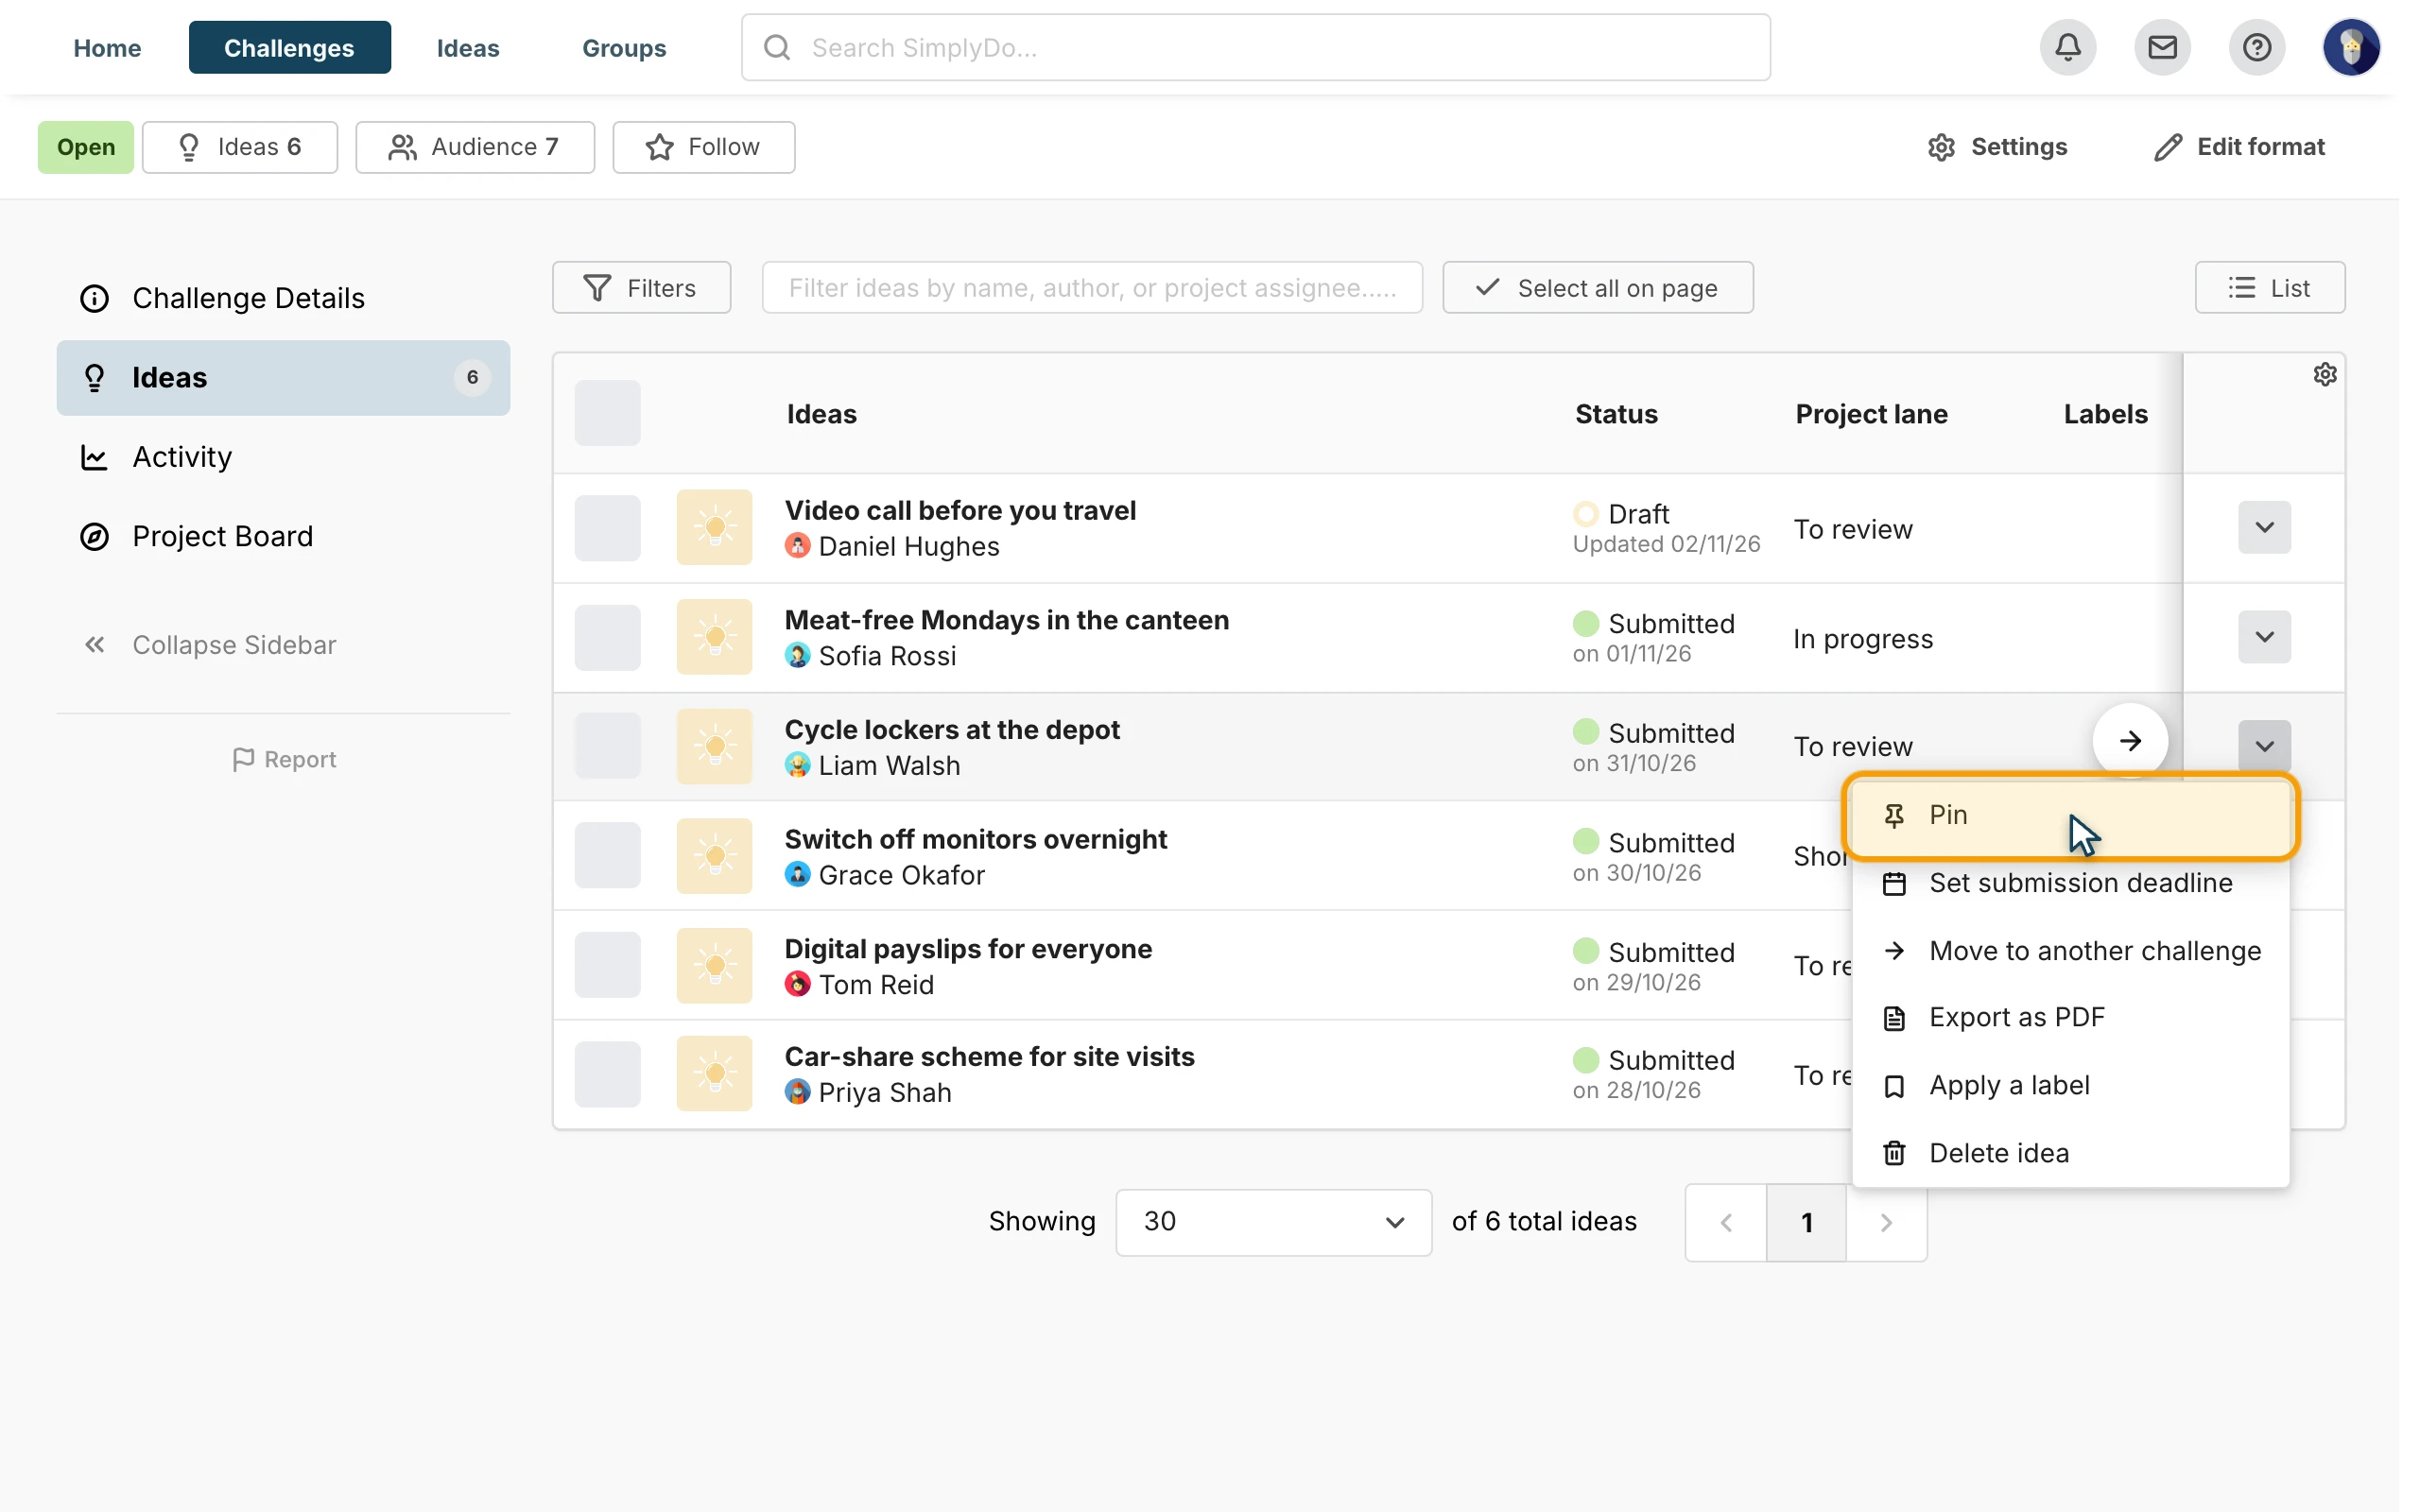Viewport: 2420px width, 1512px height.
Task: Focus the Search SimplyDo search field
Action: tap(1255, 47)
